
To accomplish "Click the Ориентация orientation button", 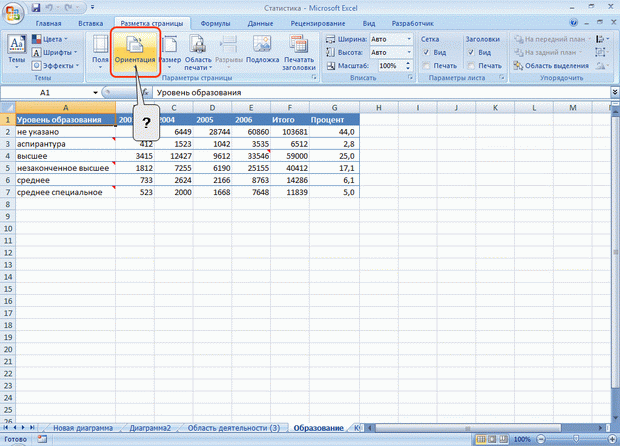I will (x=135, y=52).
